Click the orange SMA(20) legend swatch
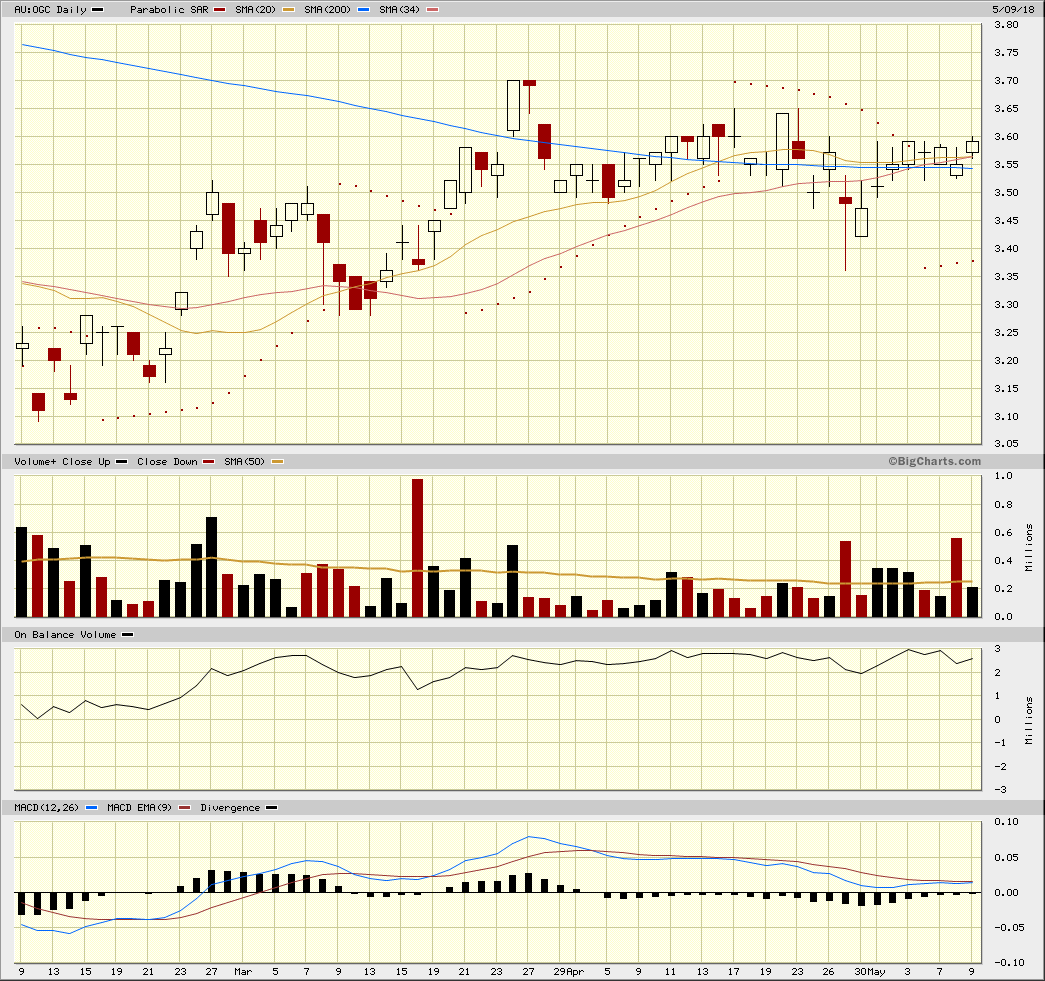 coord(289,10)
